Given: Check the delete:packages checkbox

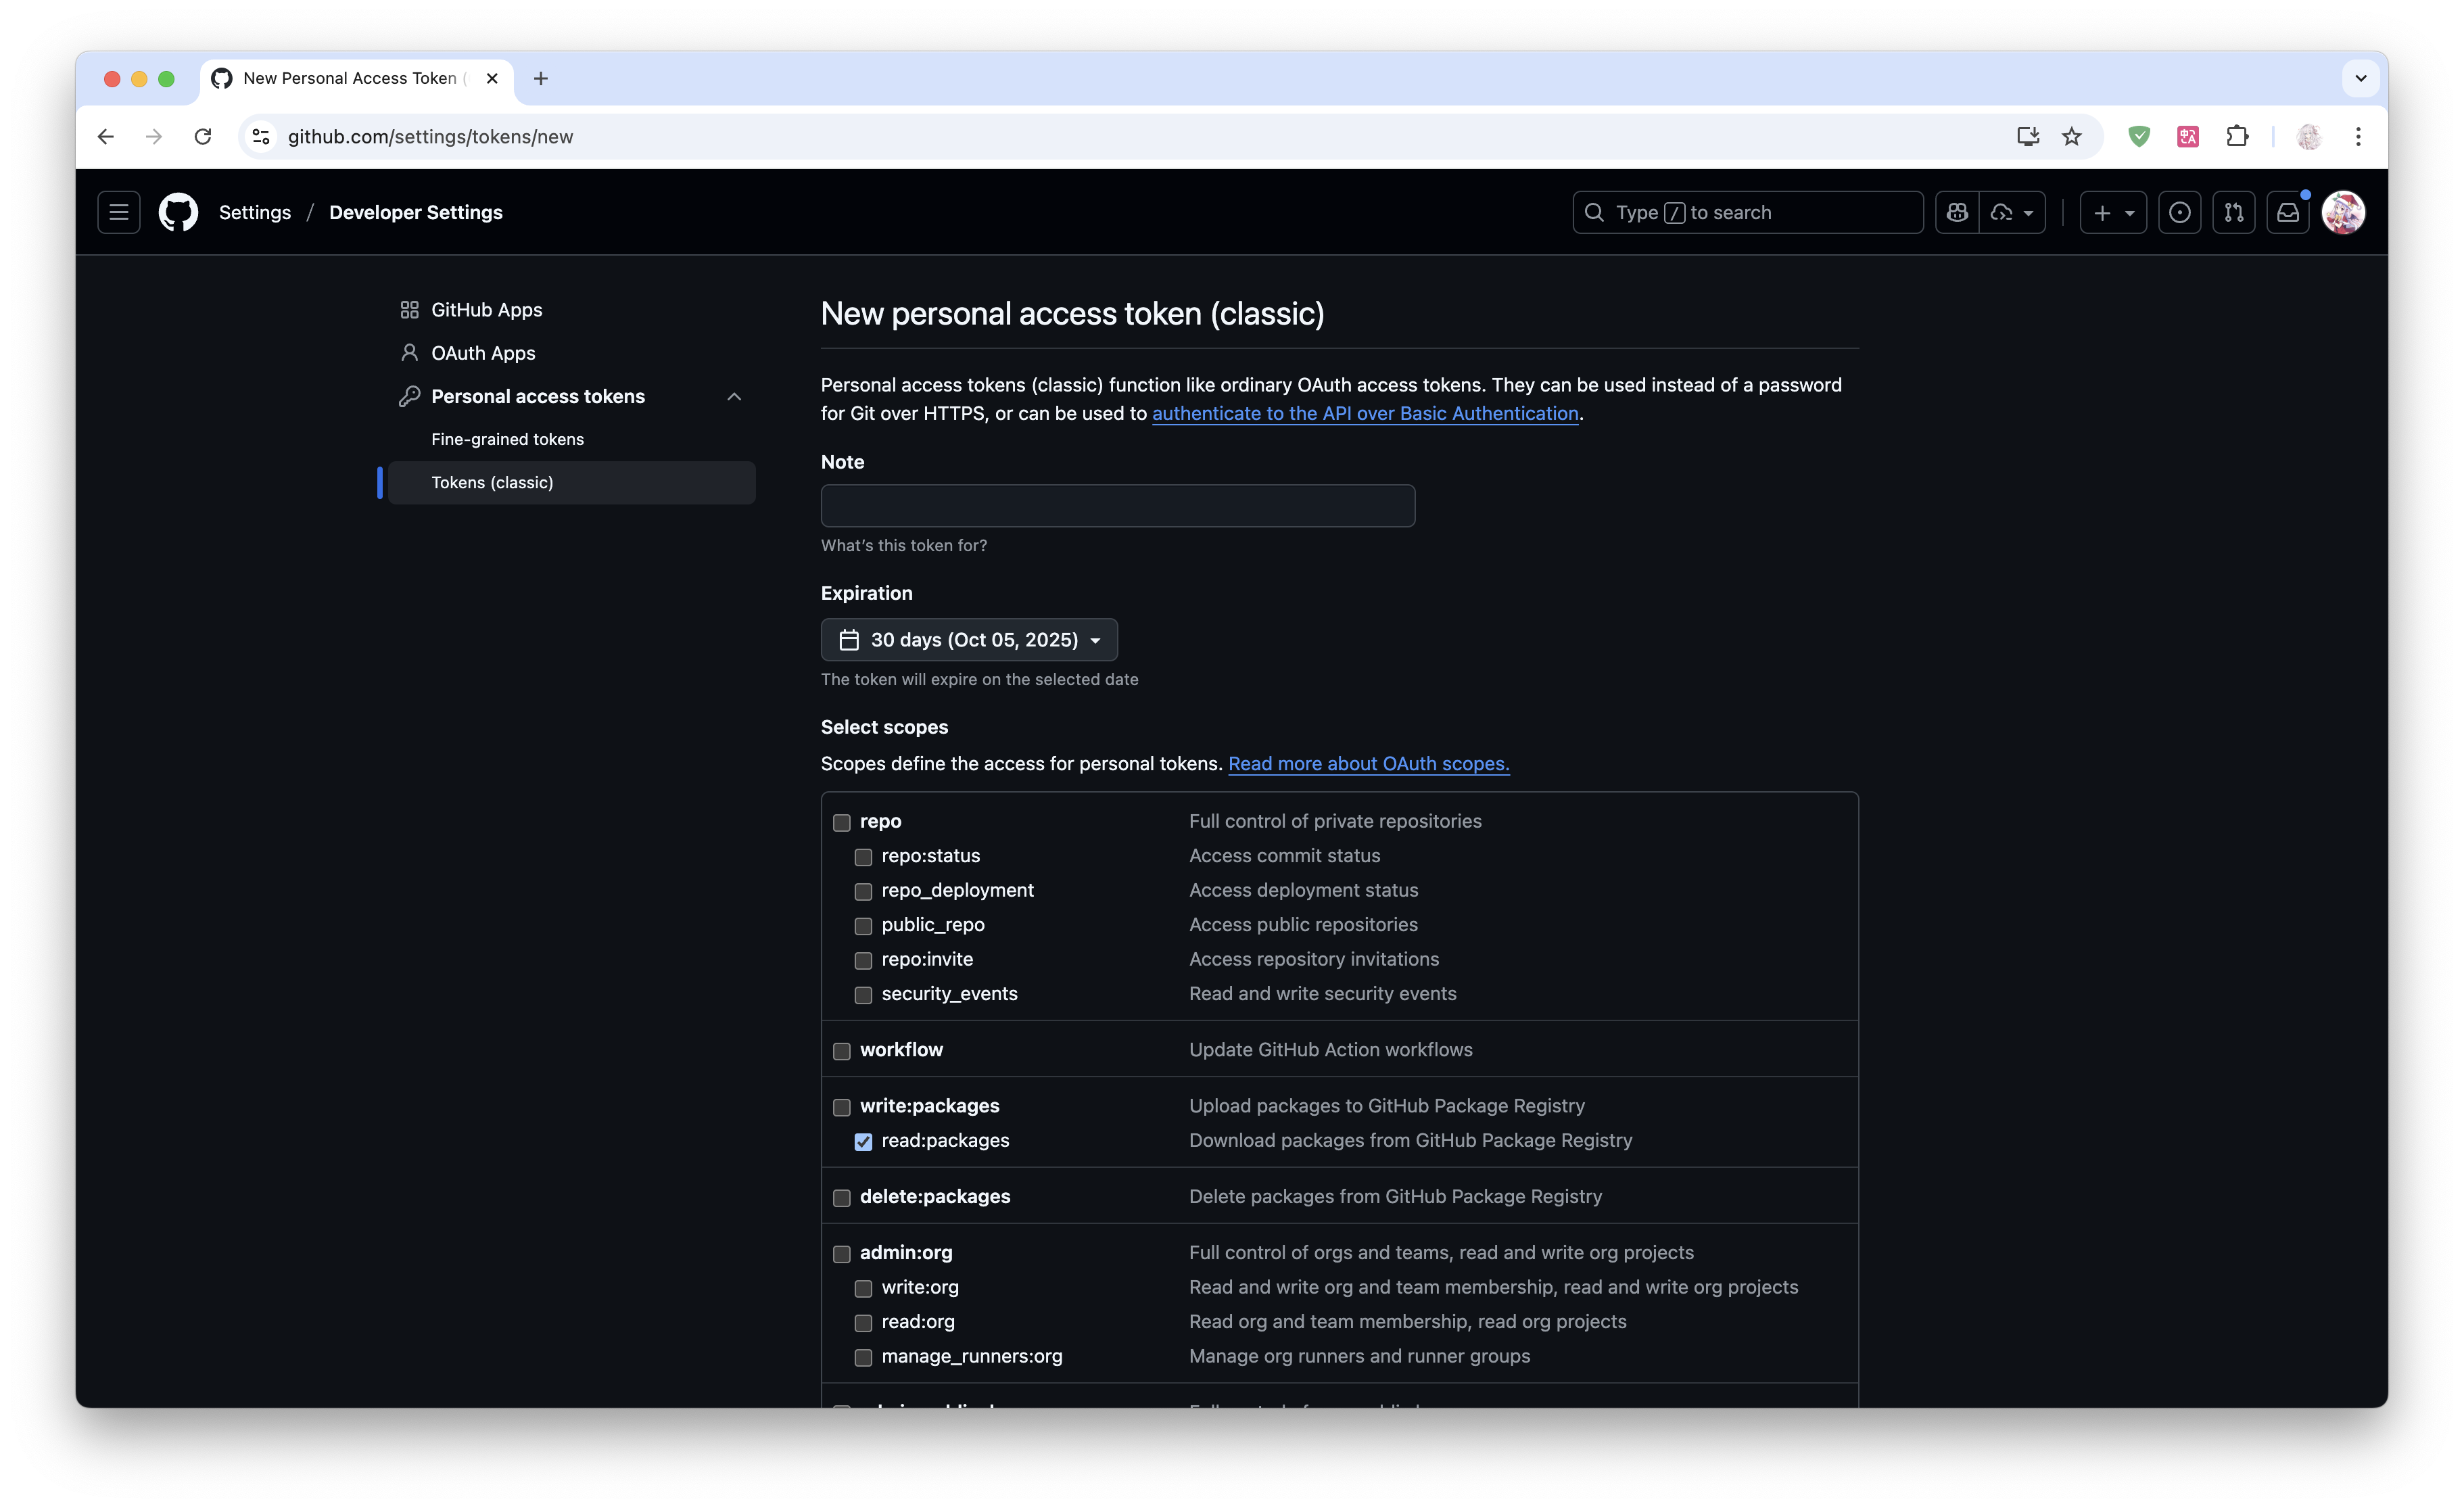Looking at the screenshot, I should point(842,1198).
